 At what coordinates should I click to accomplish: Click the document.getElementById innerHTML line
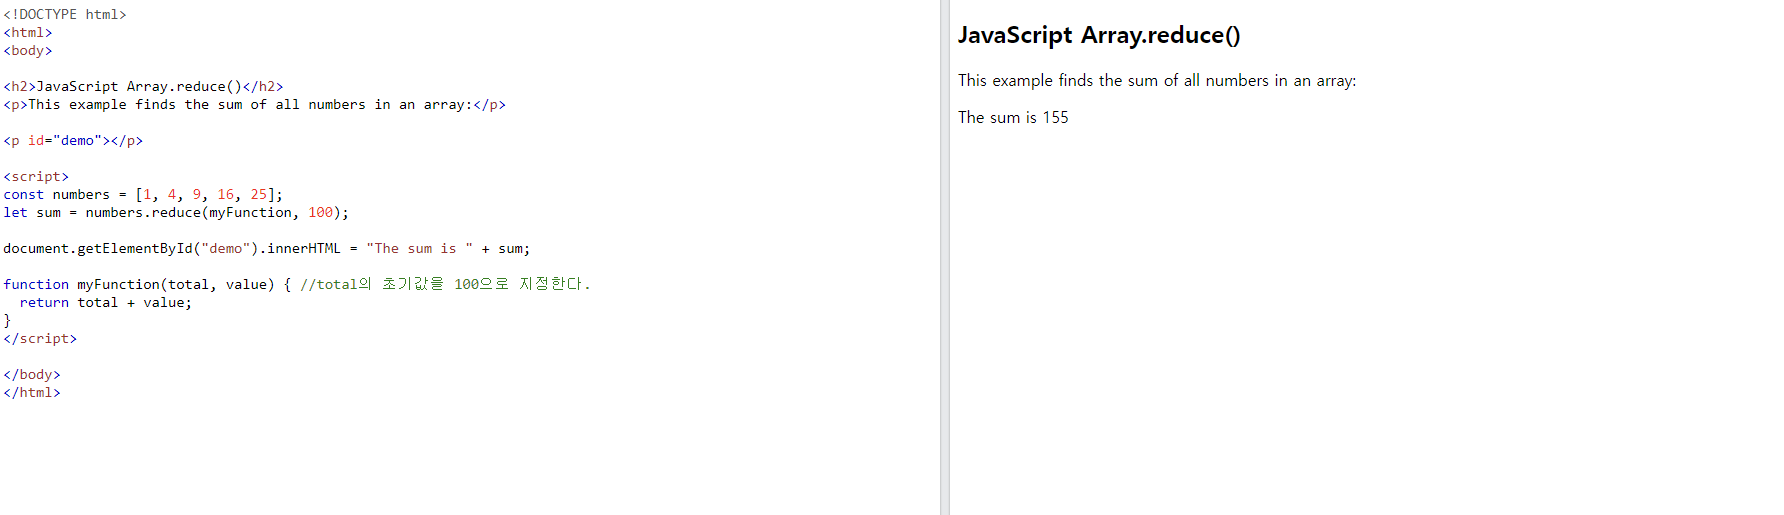click(267, 248)
